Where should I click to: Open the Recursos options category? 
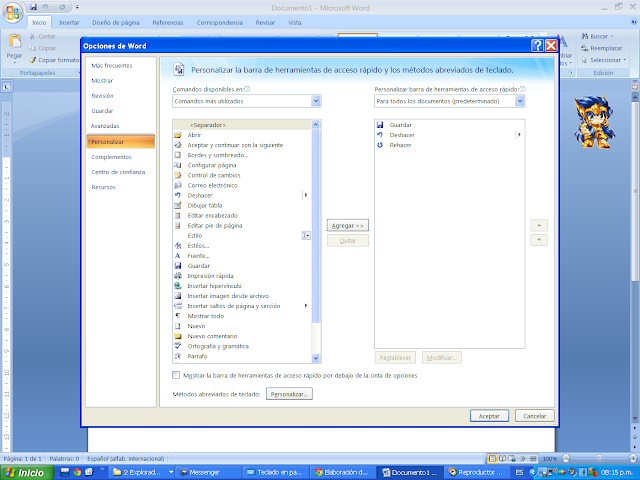[103, 187]
